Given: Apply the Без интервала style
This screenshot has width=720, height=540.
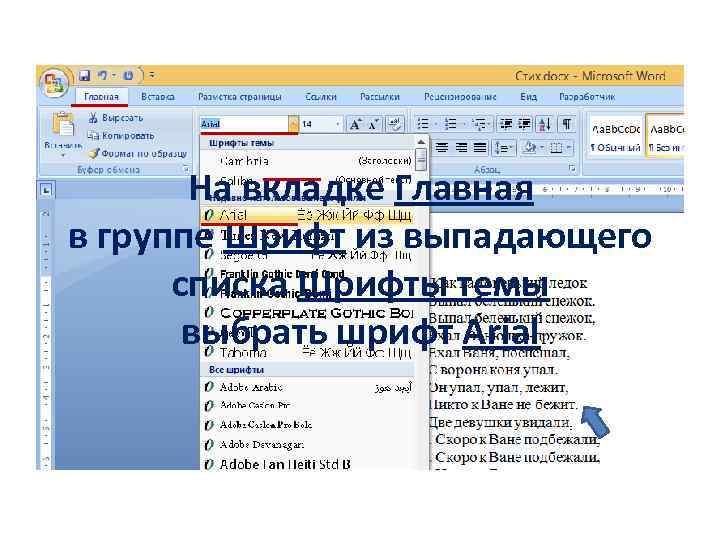Looking at the screenshot, I should 665,137.
